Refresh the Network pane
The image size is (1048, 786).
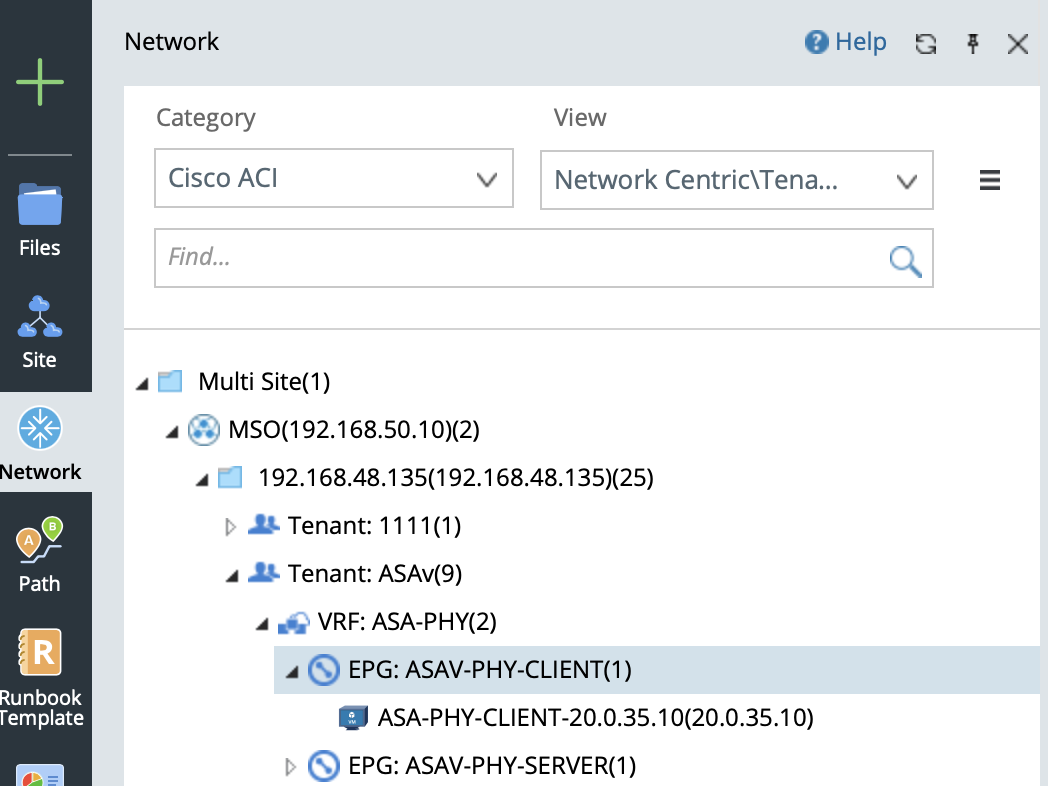926,43
